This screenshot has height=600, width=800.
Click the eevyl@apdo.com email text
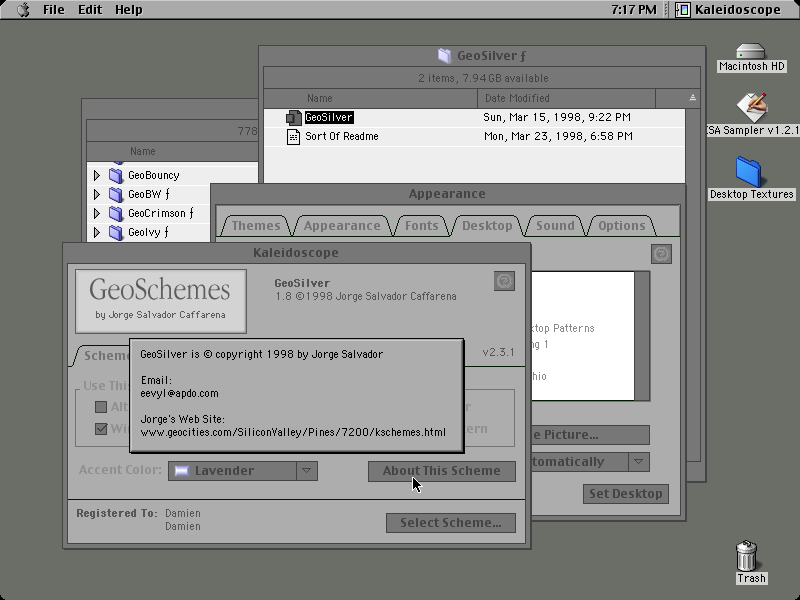click(x=180, y=393)
